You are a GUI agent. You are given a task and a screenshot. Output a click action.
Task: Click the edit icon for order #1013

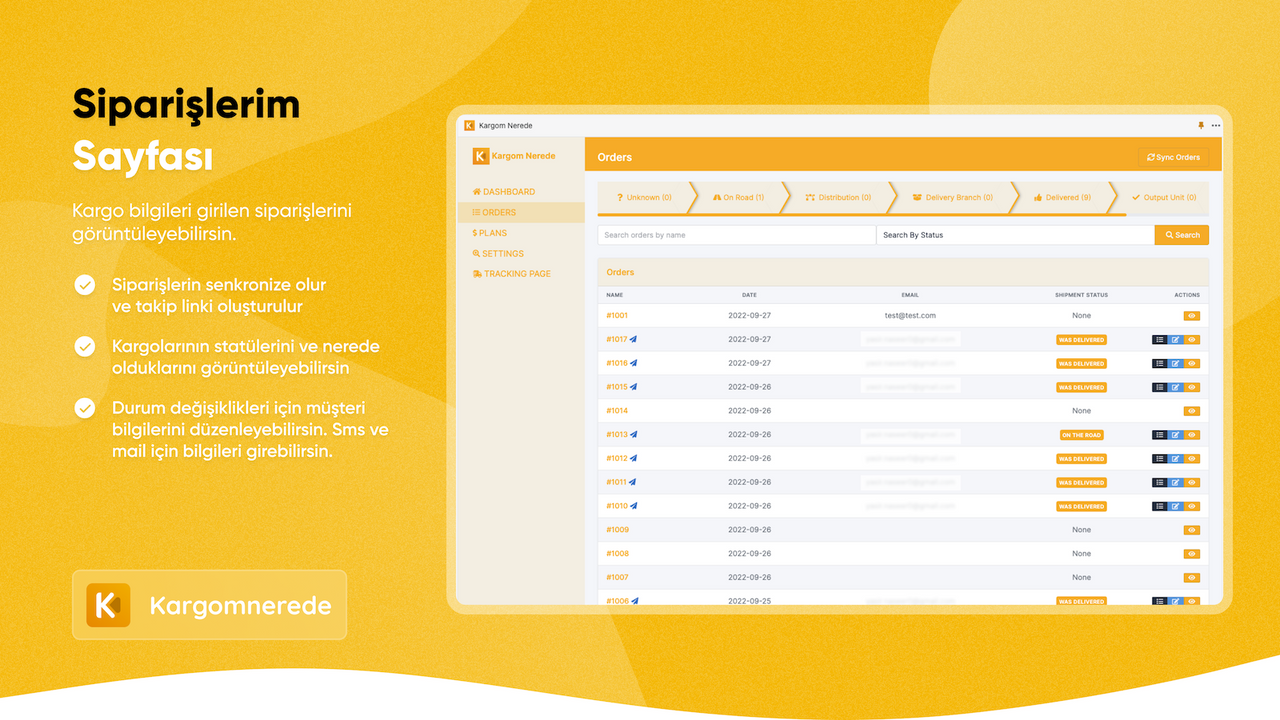(x=1176, y=435)
